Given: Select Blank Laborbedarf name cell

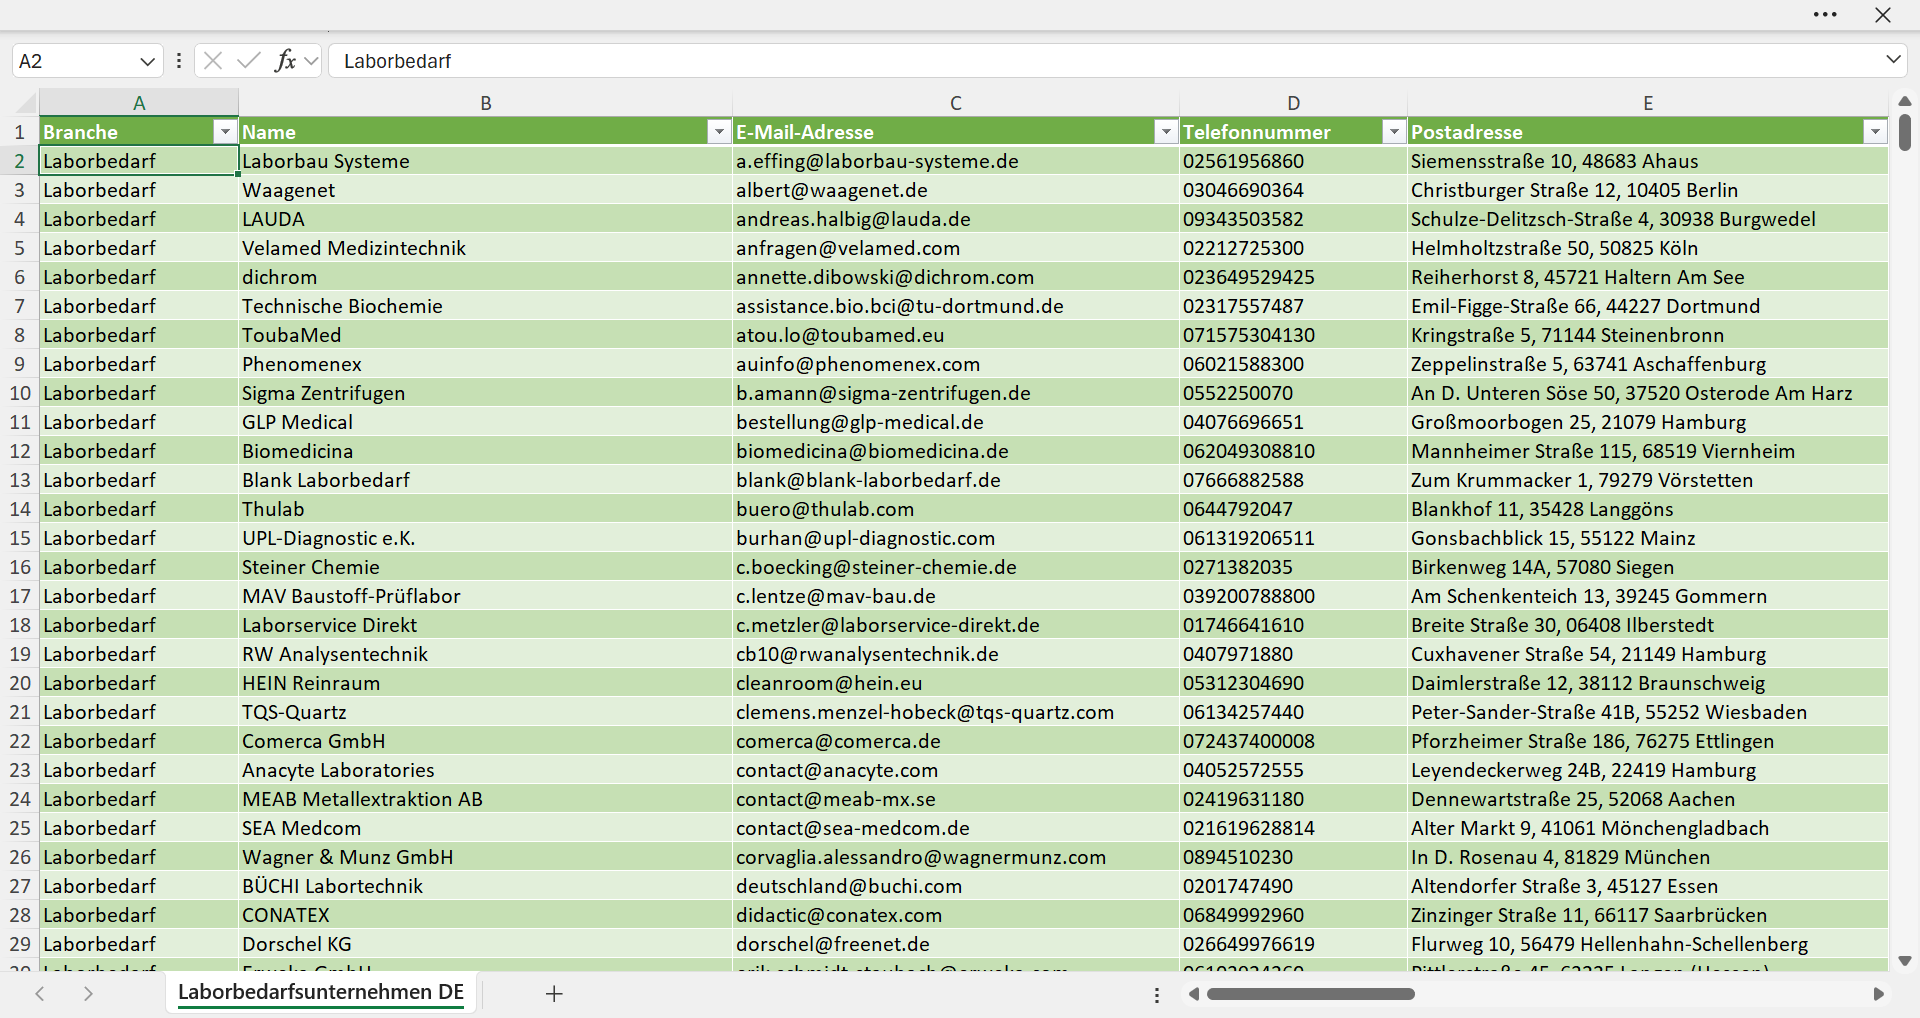Looking at the screenshot, I should click(x=486, y=480).
